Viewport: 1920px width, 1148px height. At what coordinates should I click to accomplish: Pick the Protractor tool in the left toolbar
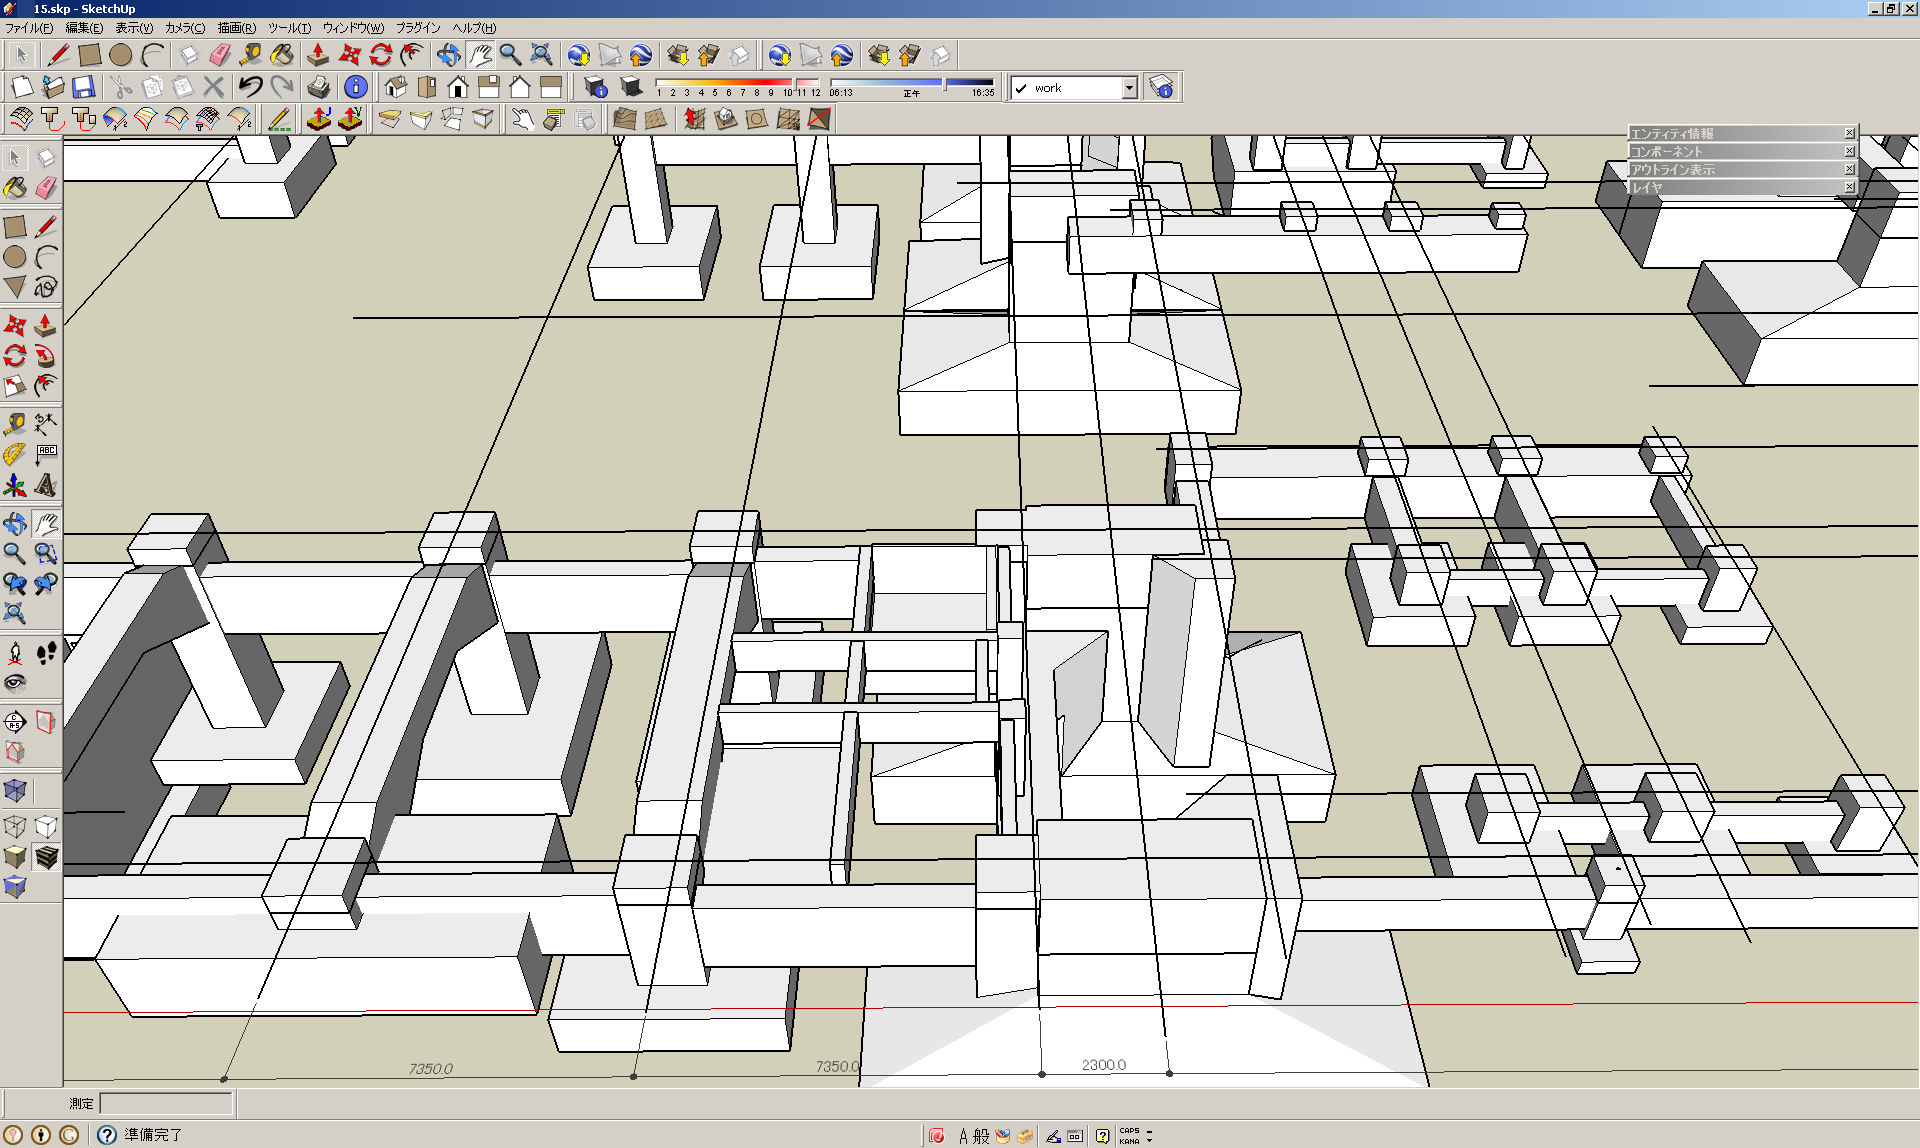tap(15, 455)
